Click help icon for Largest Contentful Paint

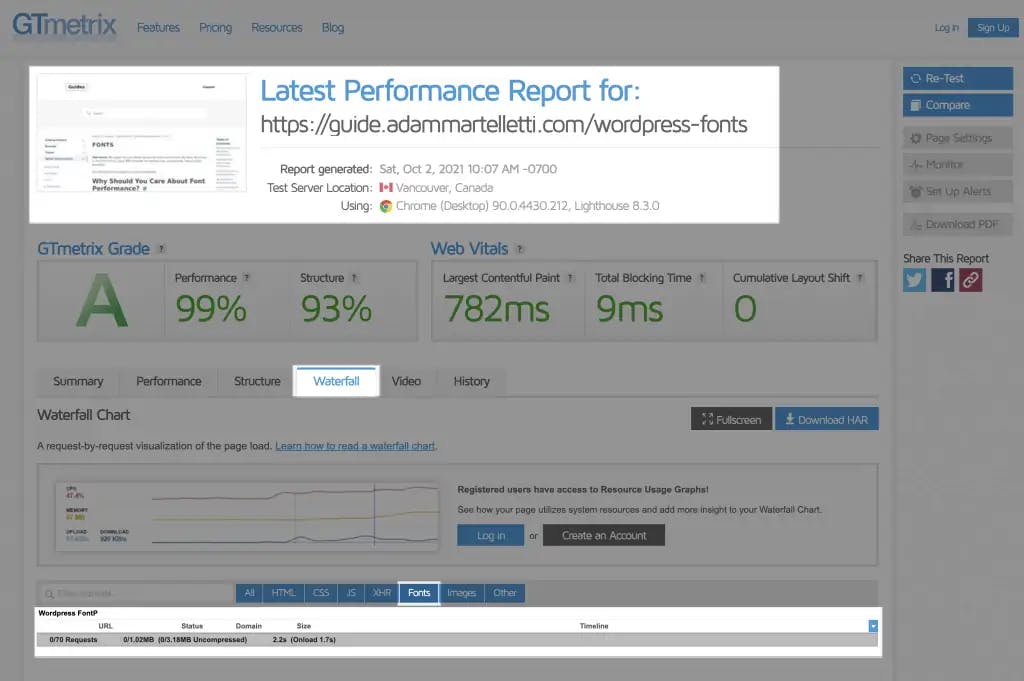point(570,277)
